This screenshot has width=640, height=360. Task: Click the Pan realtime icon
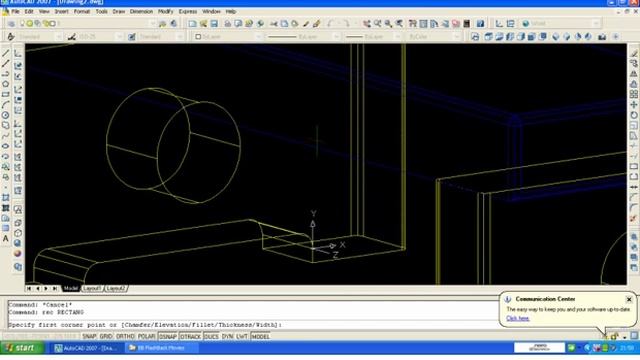[x=367, y=24]
